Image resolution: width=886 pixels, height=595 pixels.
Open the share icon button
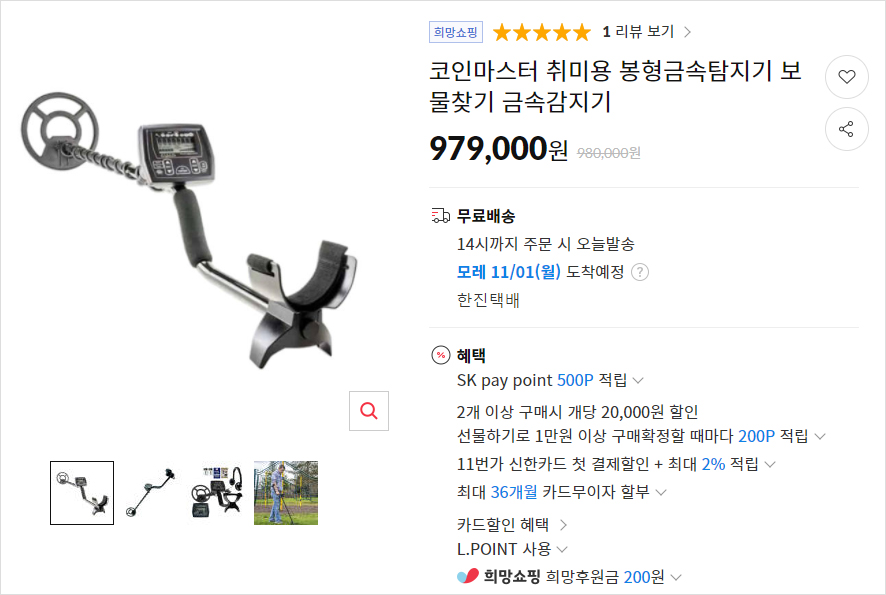click(x=846, y=129)
